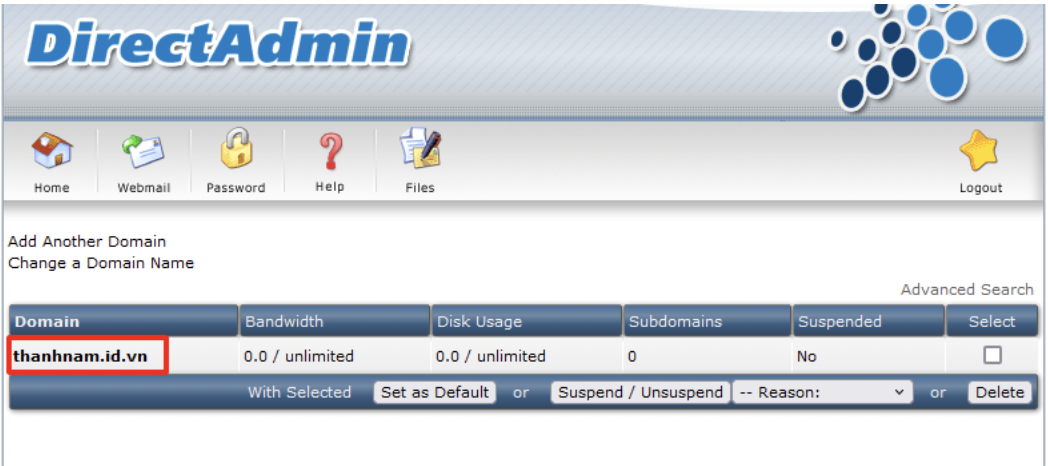Click the Delete button
1048x466 pixels.
click(1000, 392)
